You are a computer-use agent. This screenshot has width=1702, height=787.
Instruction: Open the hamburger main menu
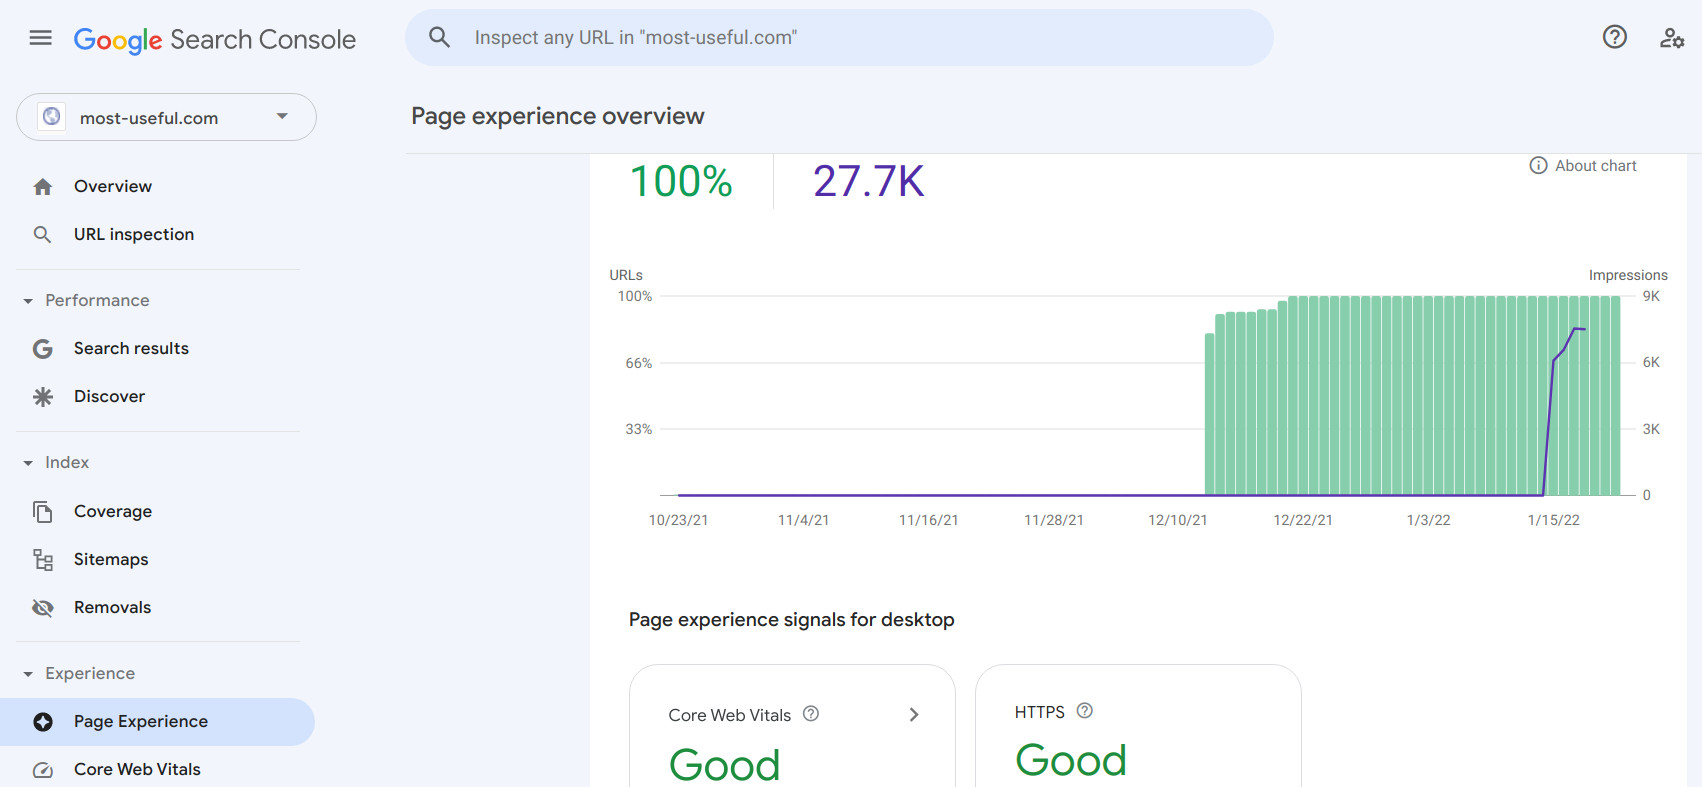click(x=40, y=38)
